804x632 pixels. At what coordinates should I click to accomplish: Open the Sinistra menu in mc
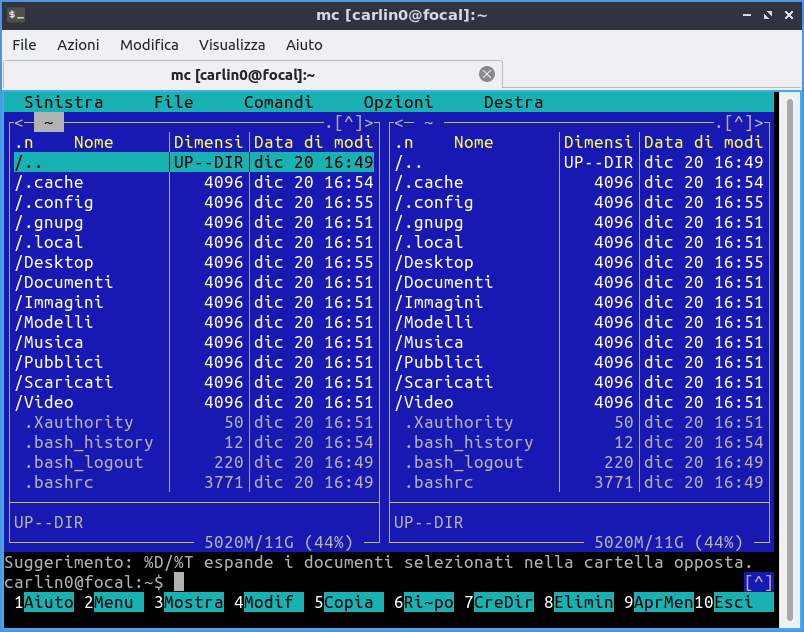[63, 102]
